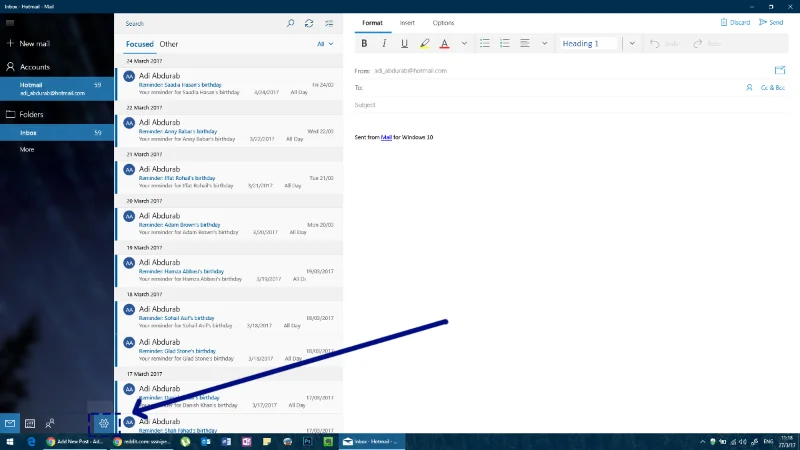Switch to the Other inbox tab

[169, 44]
